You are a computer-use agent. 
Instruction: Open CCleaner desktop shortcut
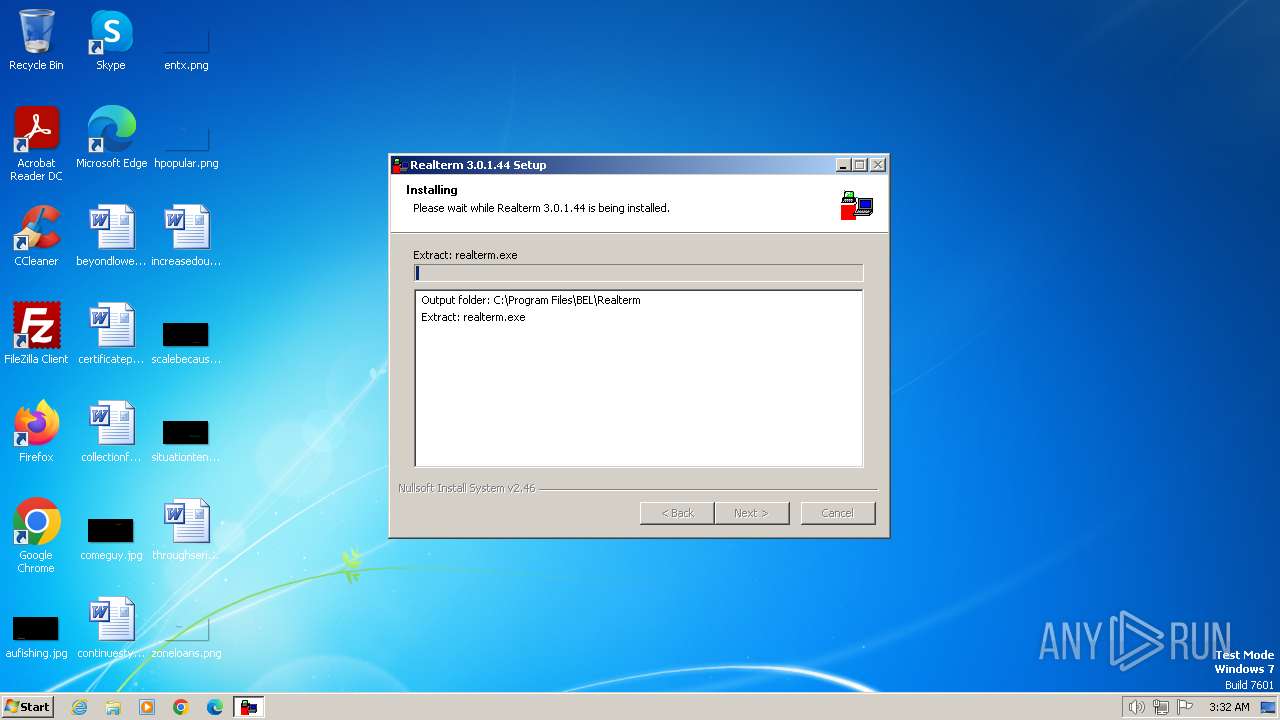click(x=36, y=236)
